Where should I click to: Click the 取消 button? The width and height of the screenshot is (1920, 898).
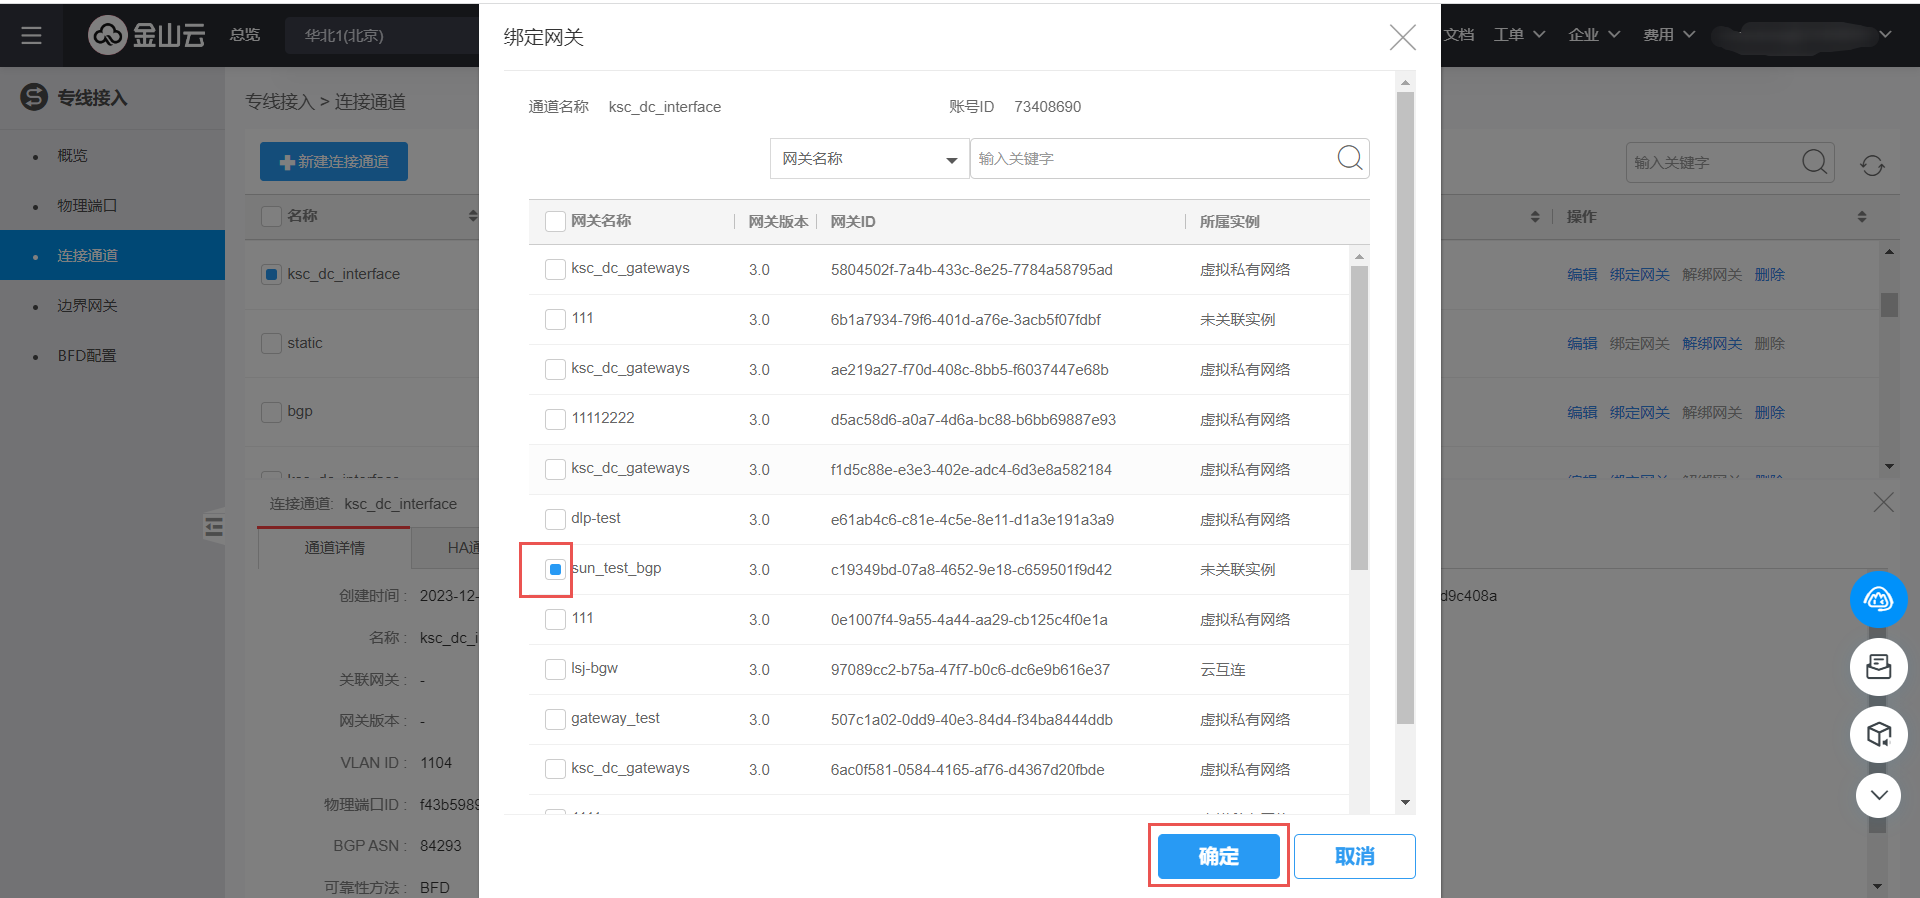pyautogui.click(x=1354, y=856)
